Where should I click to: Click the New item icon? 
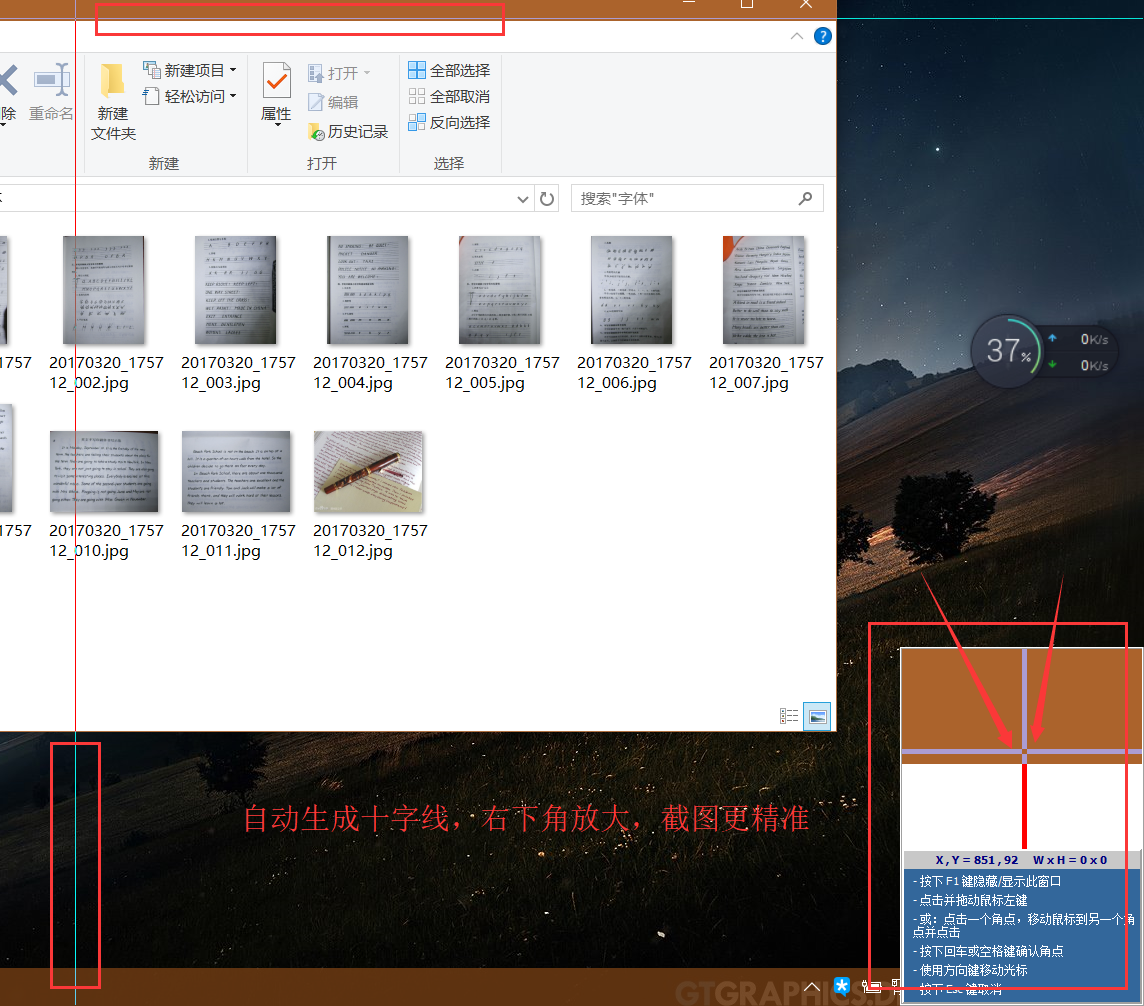152,70
